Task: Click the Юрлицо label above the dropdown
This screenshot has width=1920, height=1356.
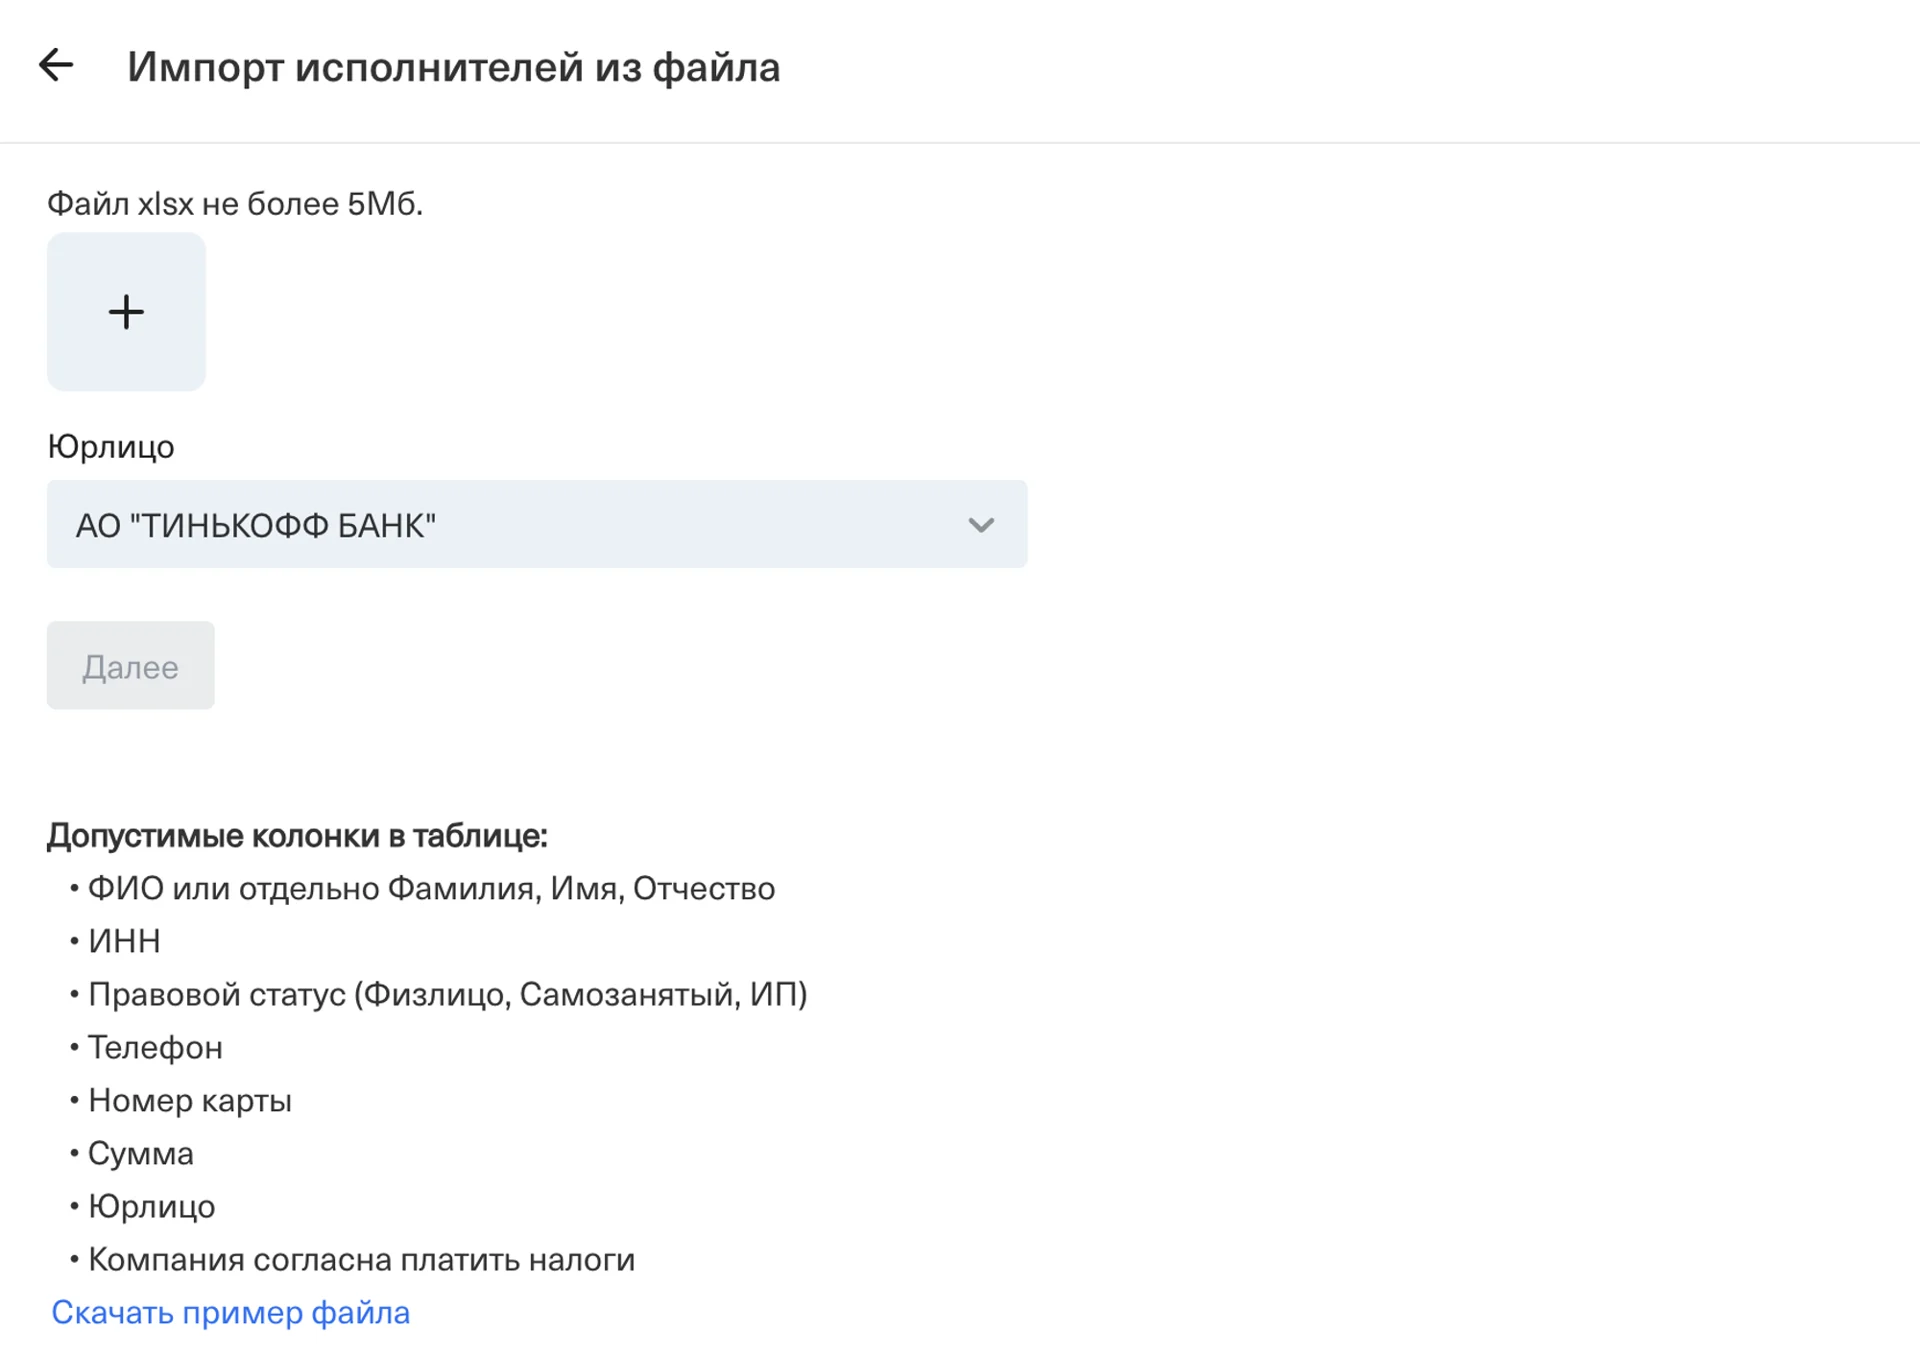Action: (x=111, y=446)
